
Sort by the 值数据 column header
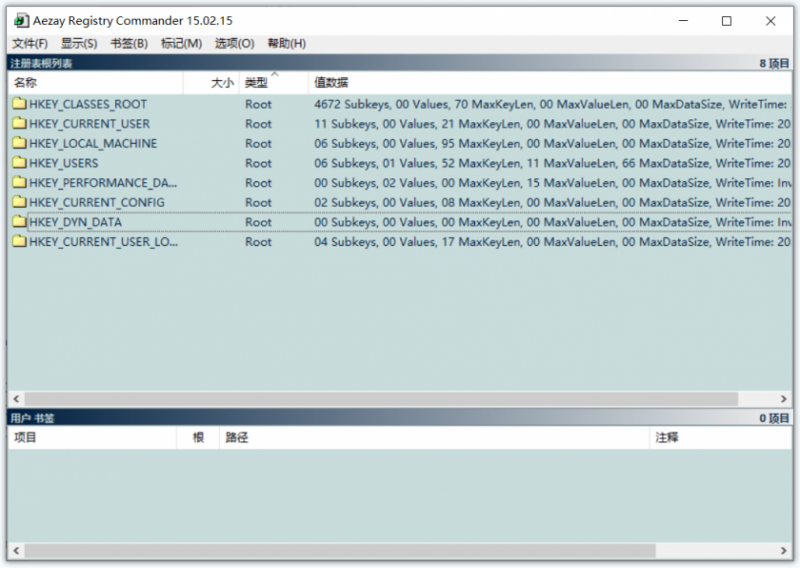(550, 83)
